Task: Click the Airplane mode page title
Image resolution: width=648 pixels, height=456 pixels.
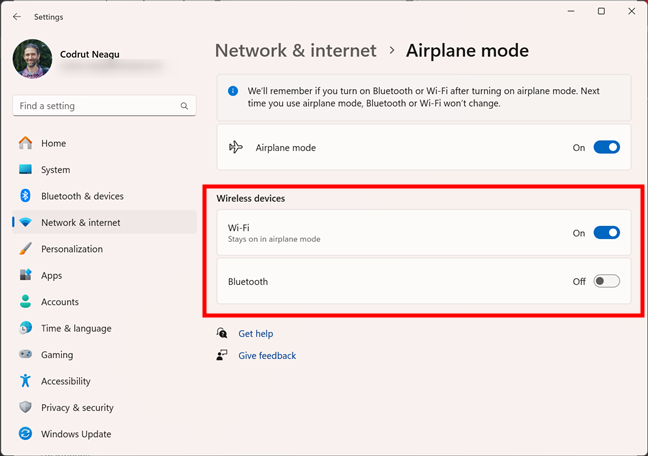Action: click(467, 50)
